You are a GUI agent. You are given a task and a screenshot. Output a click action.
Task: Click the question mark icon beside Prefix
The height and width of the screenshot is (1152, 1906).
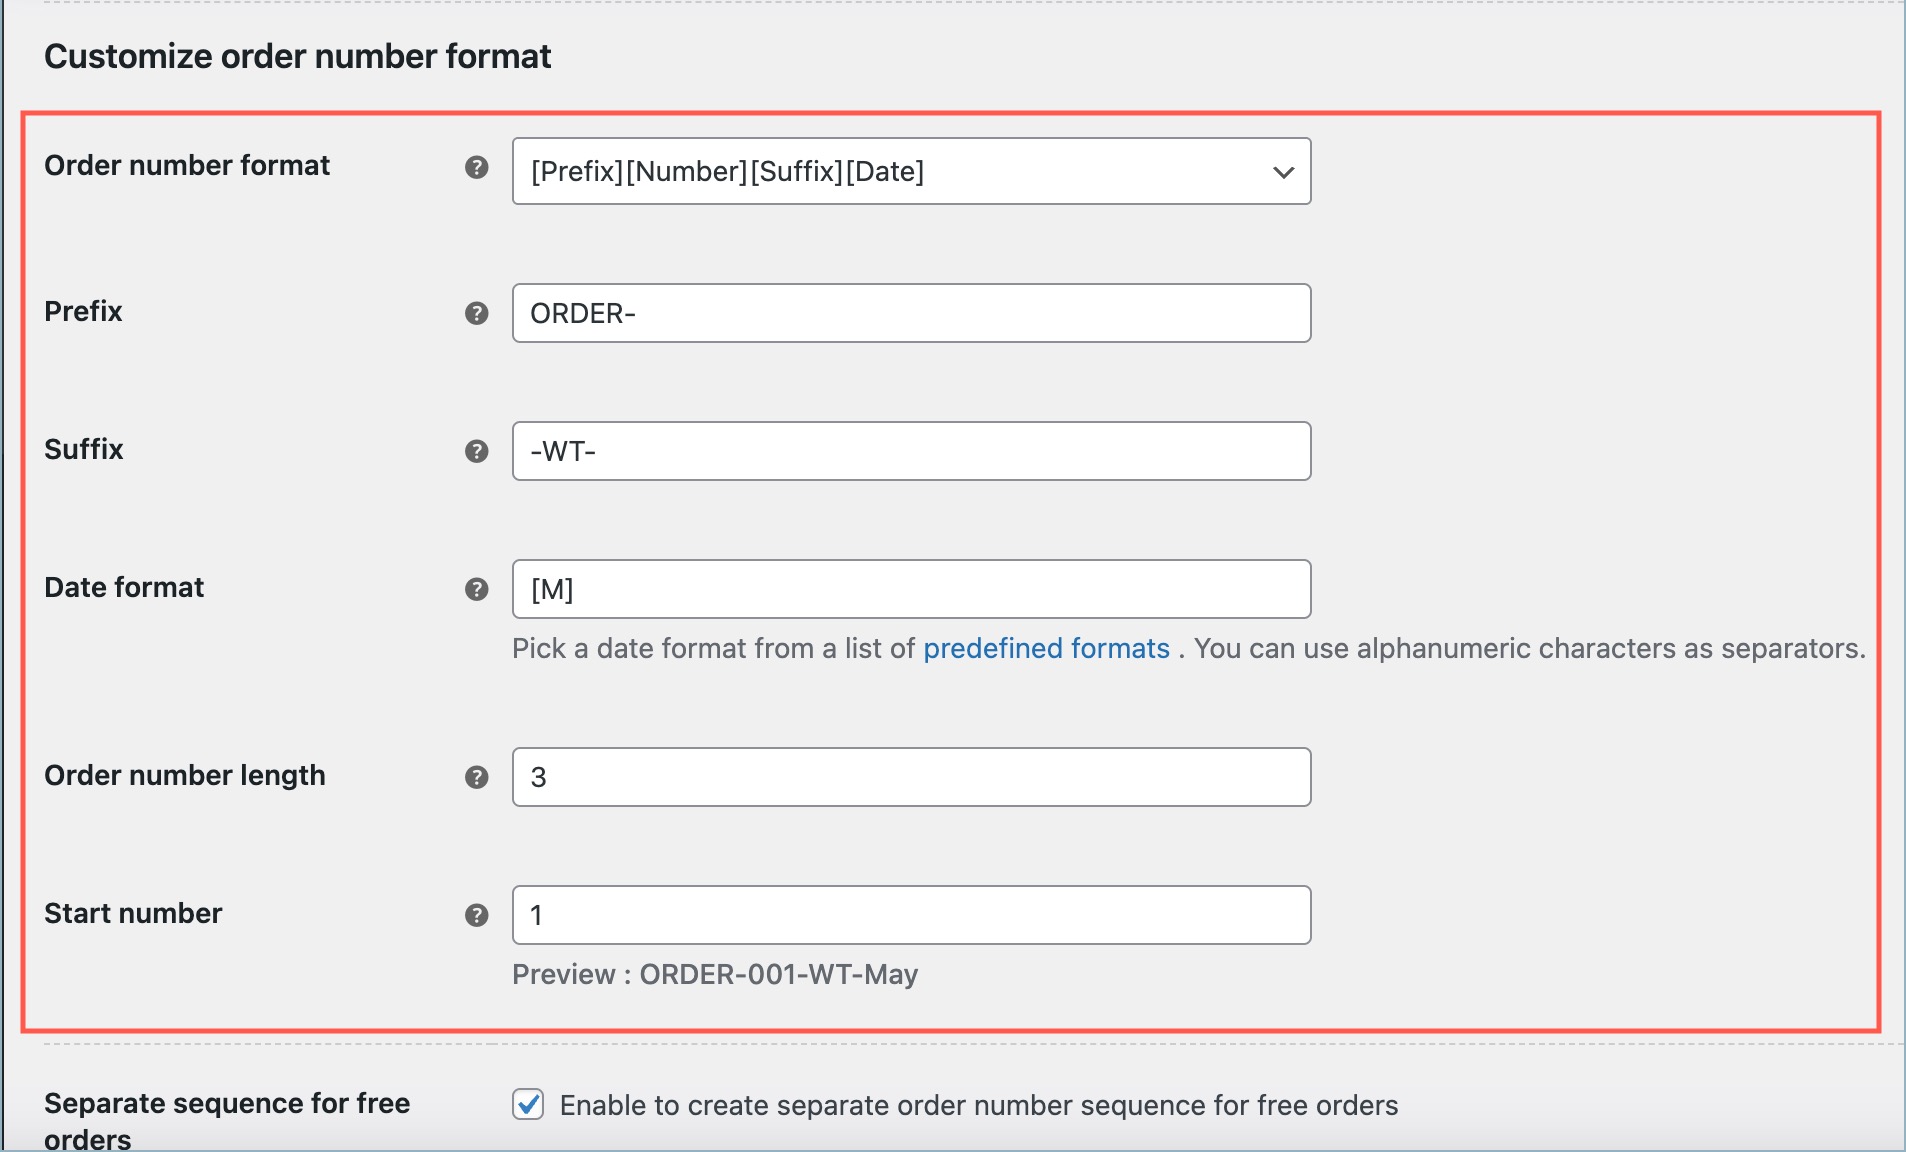pyautogui.click(x=478, y=313)
